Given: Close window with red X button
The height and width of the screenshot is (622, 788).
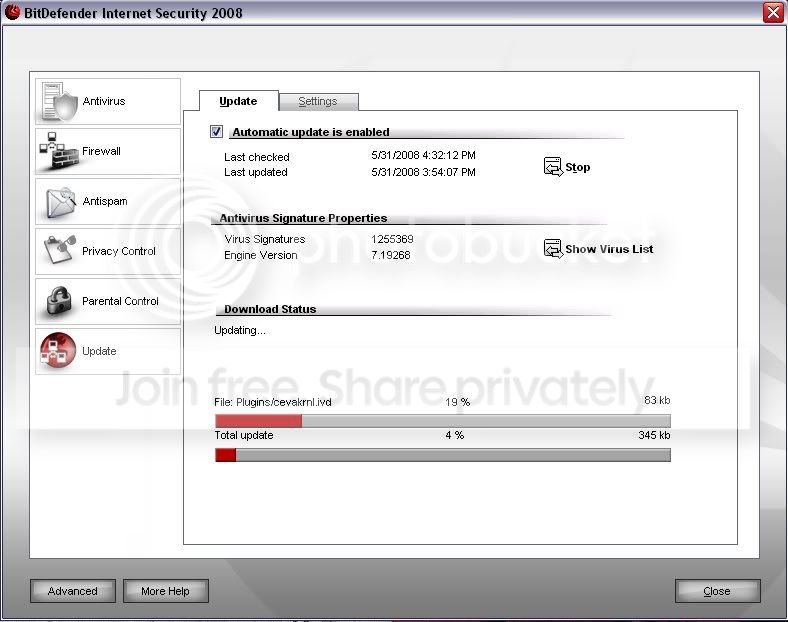Looking at the screenshot, I should (x=773, y=12).
